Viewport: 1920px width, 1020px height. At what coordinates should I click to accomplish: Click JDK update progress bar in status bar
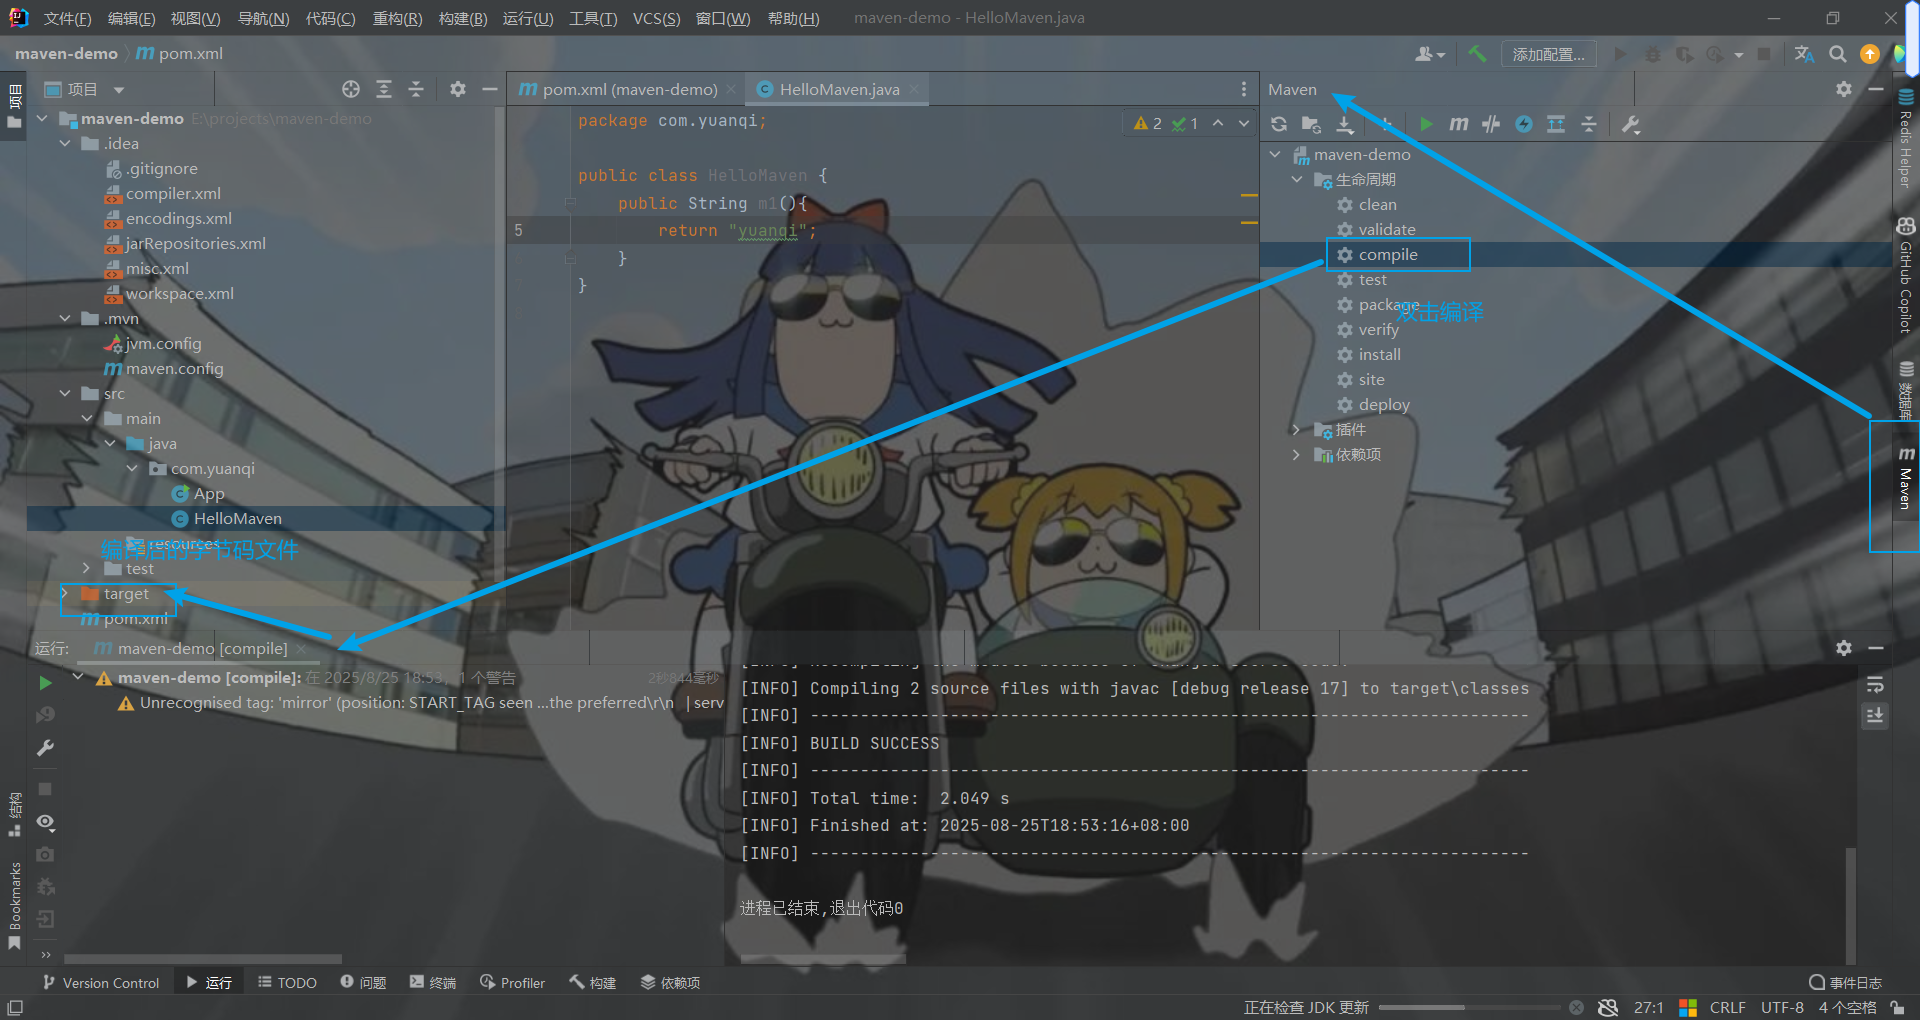tap(1470, 1007)
